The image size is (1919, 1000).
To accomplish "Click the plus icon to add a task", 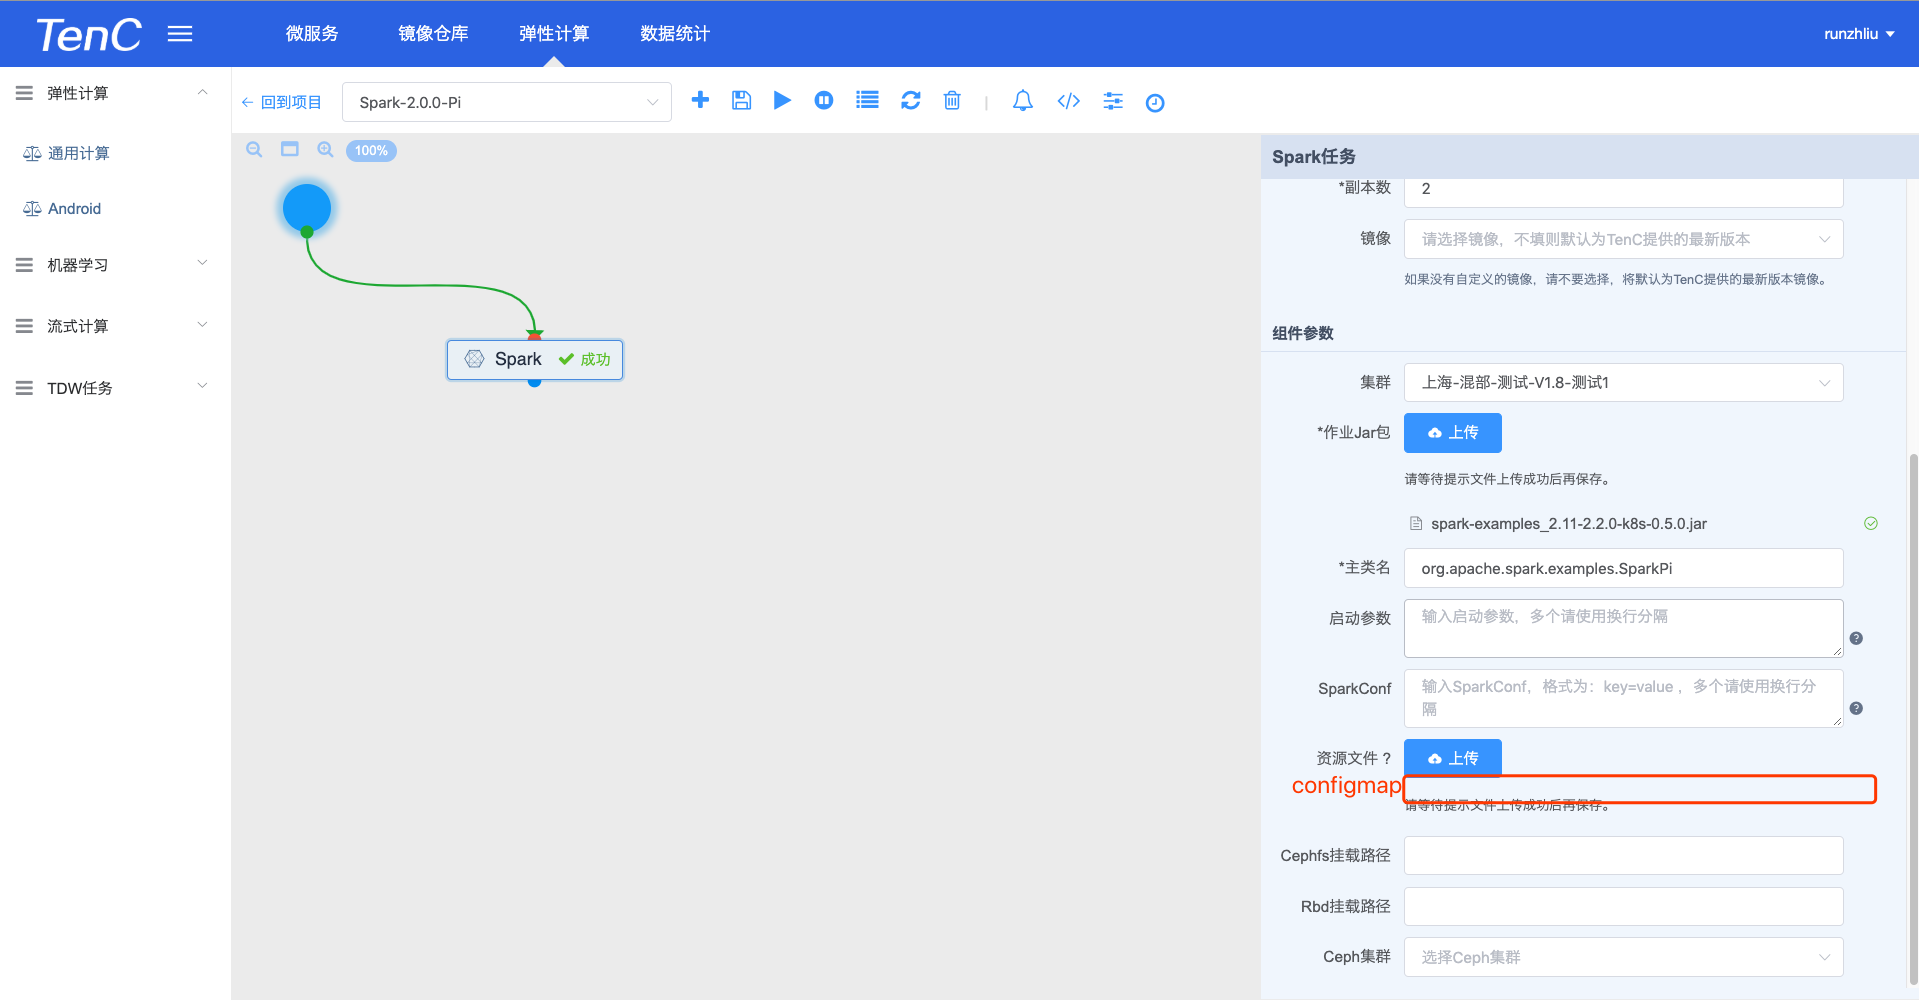I will 700,100.
